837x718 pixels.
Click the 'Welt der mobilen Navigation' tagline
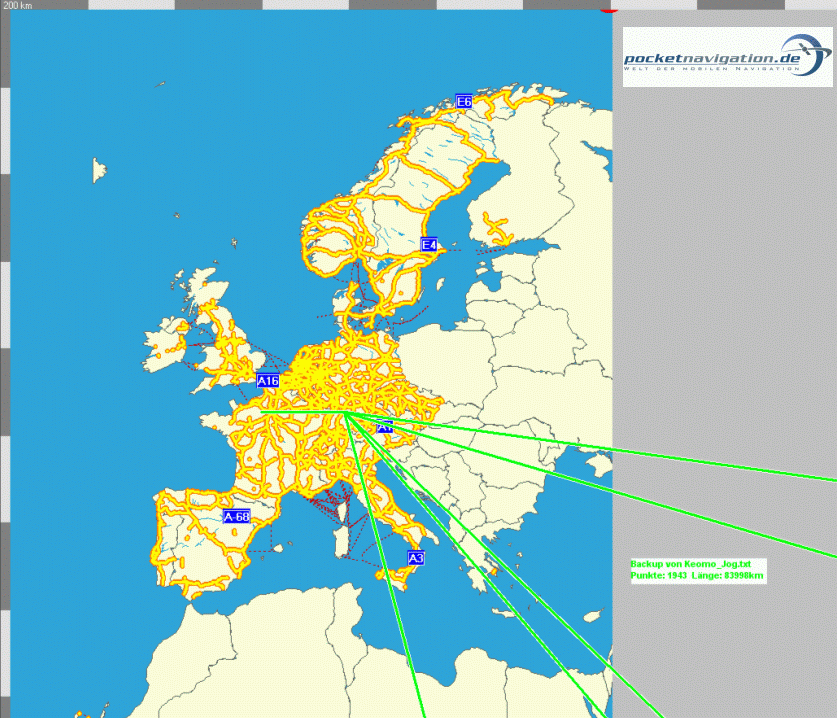click(x=710, y=68)
